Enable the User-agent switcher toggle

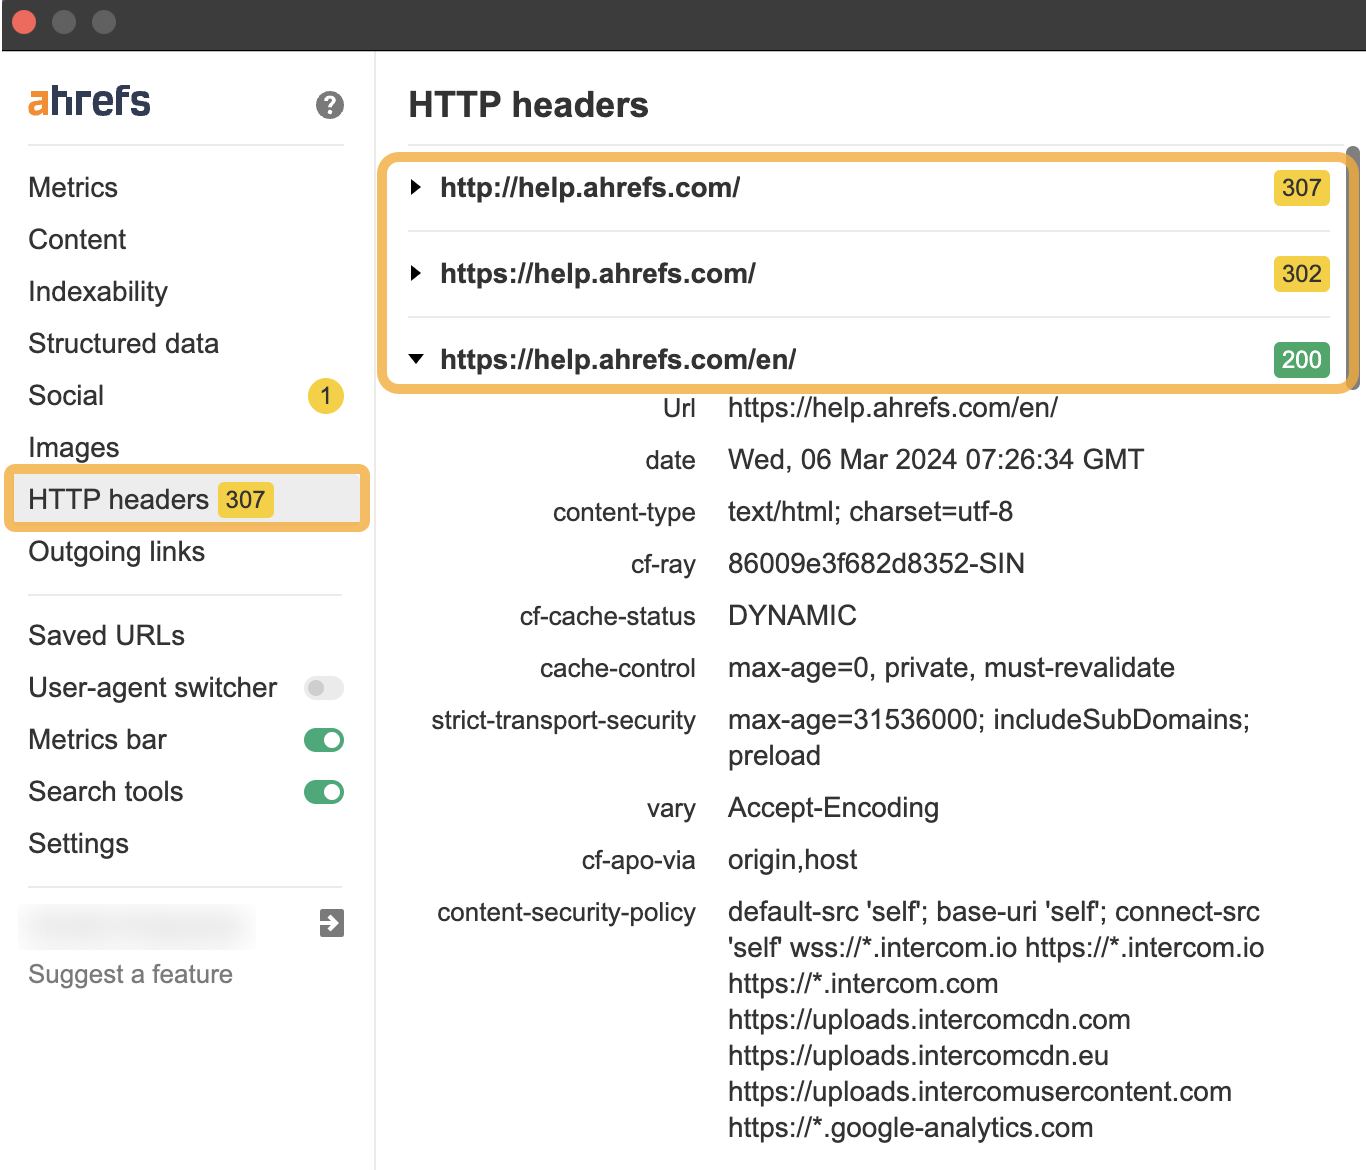pos(323,688)
